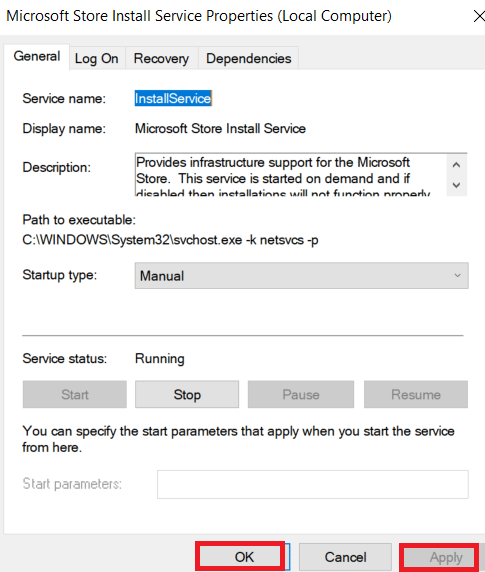
Task: Close the Service Properties dialog with X
Action: point(479,16)
